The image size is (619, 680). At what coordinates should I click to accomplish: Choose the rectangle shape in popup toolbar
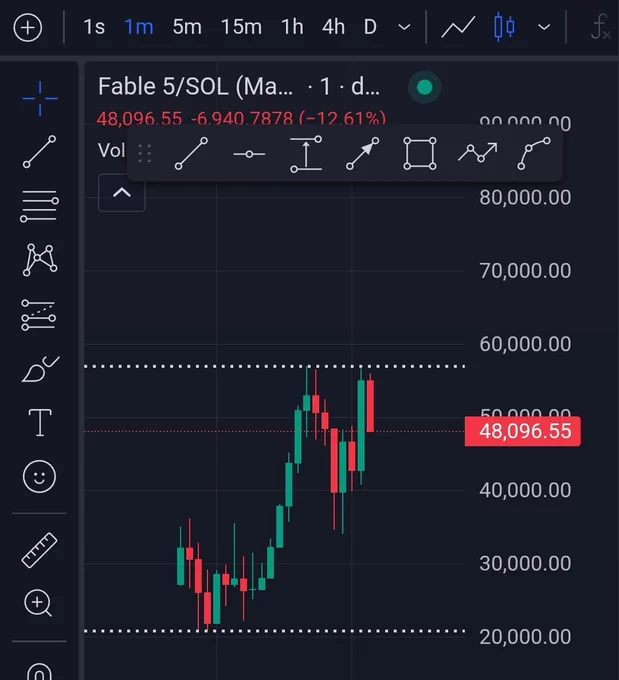pyautogui.click(x=419, y=154)
